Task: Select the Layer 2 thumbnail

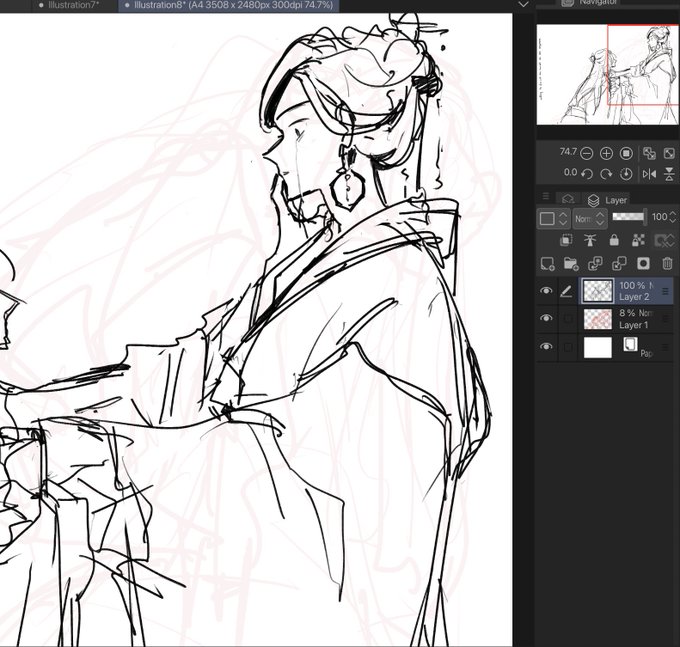Action: pyautogui.click(x=598, y=291)
